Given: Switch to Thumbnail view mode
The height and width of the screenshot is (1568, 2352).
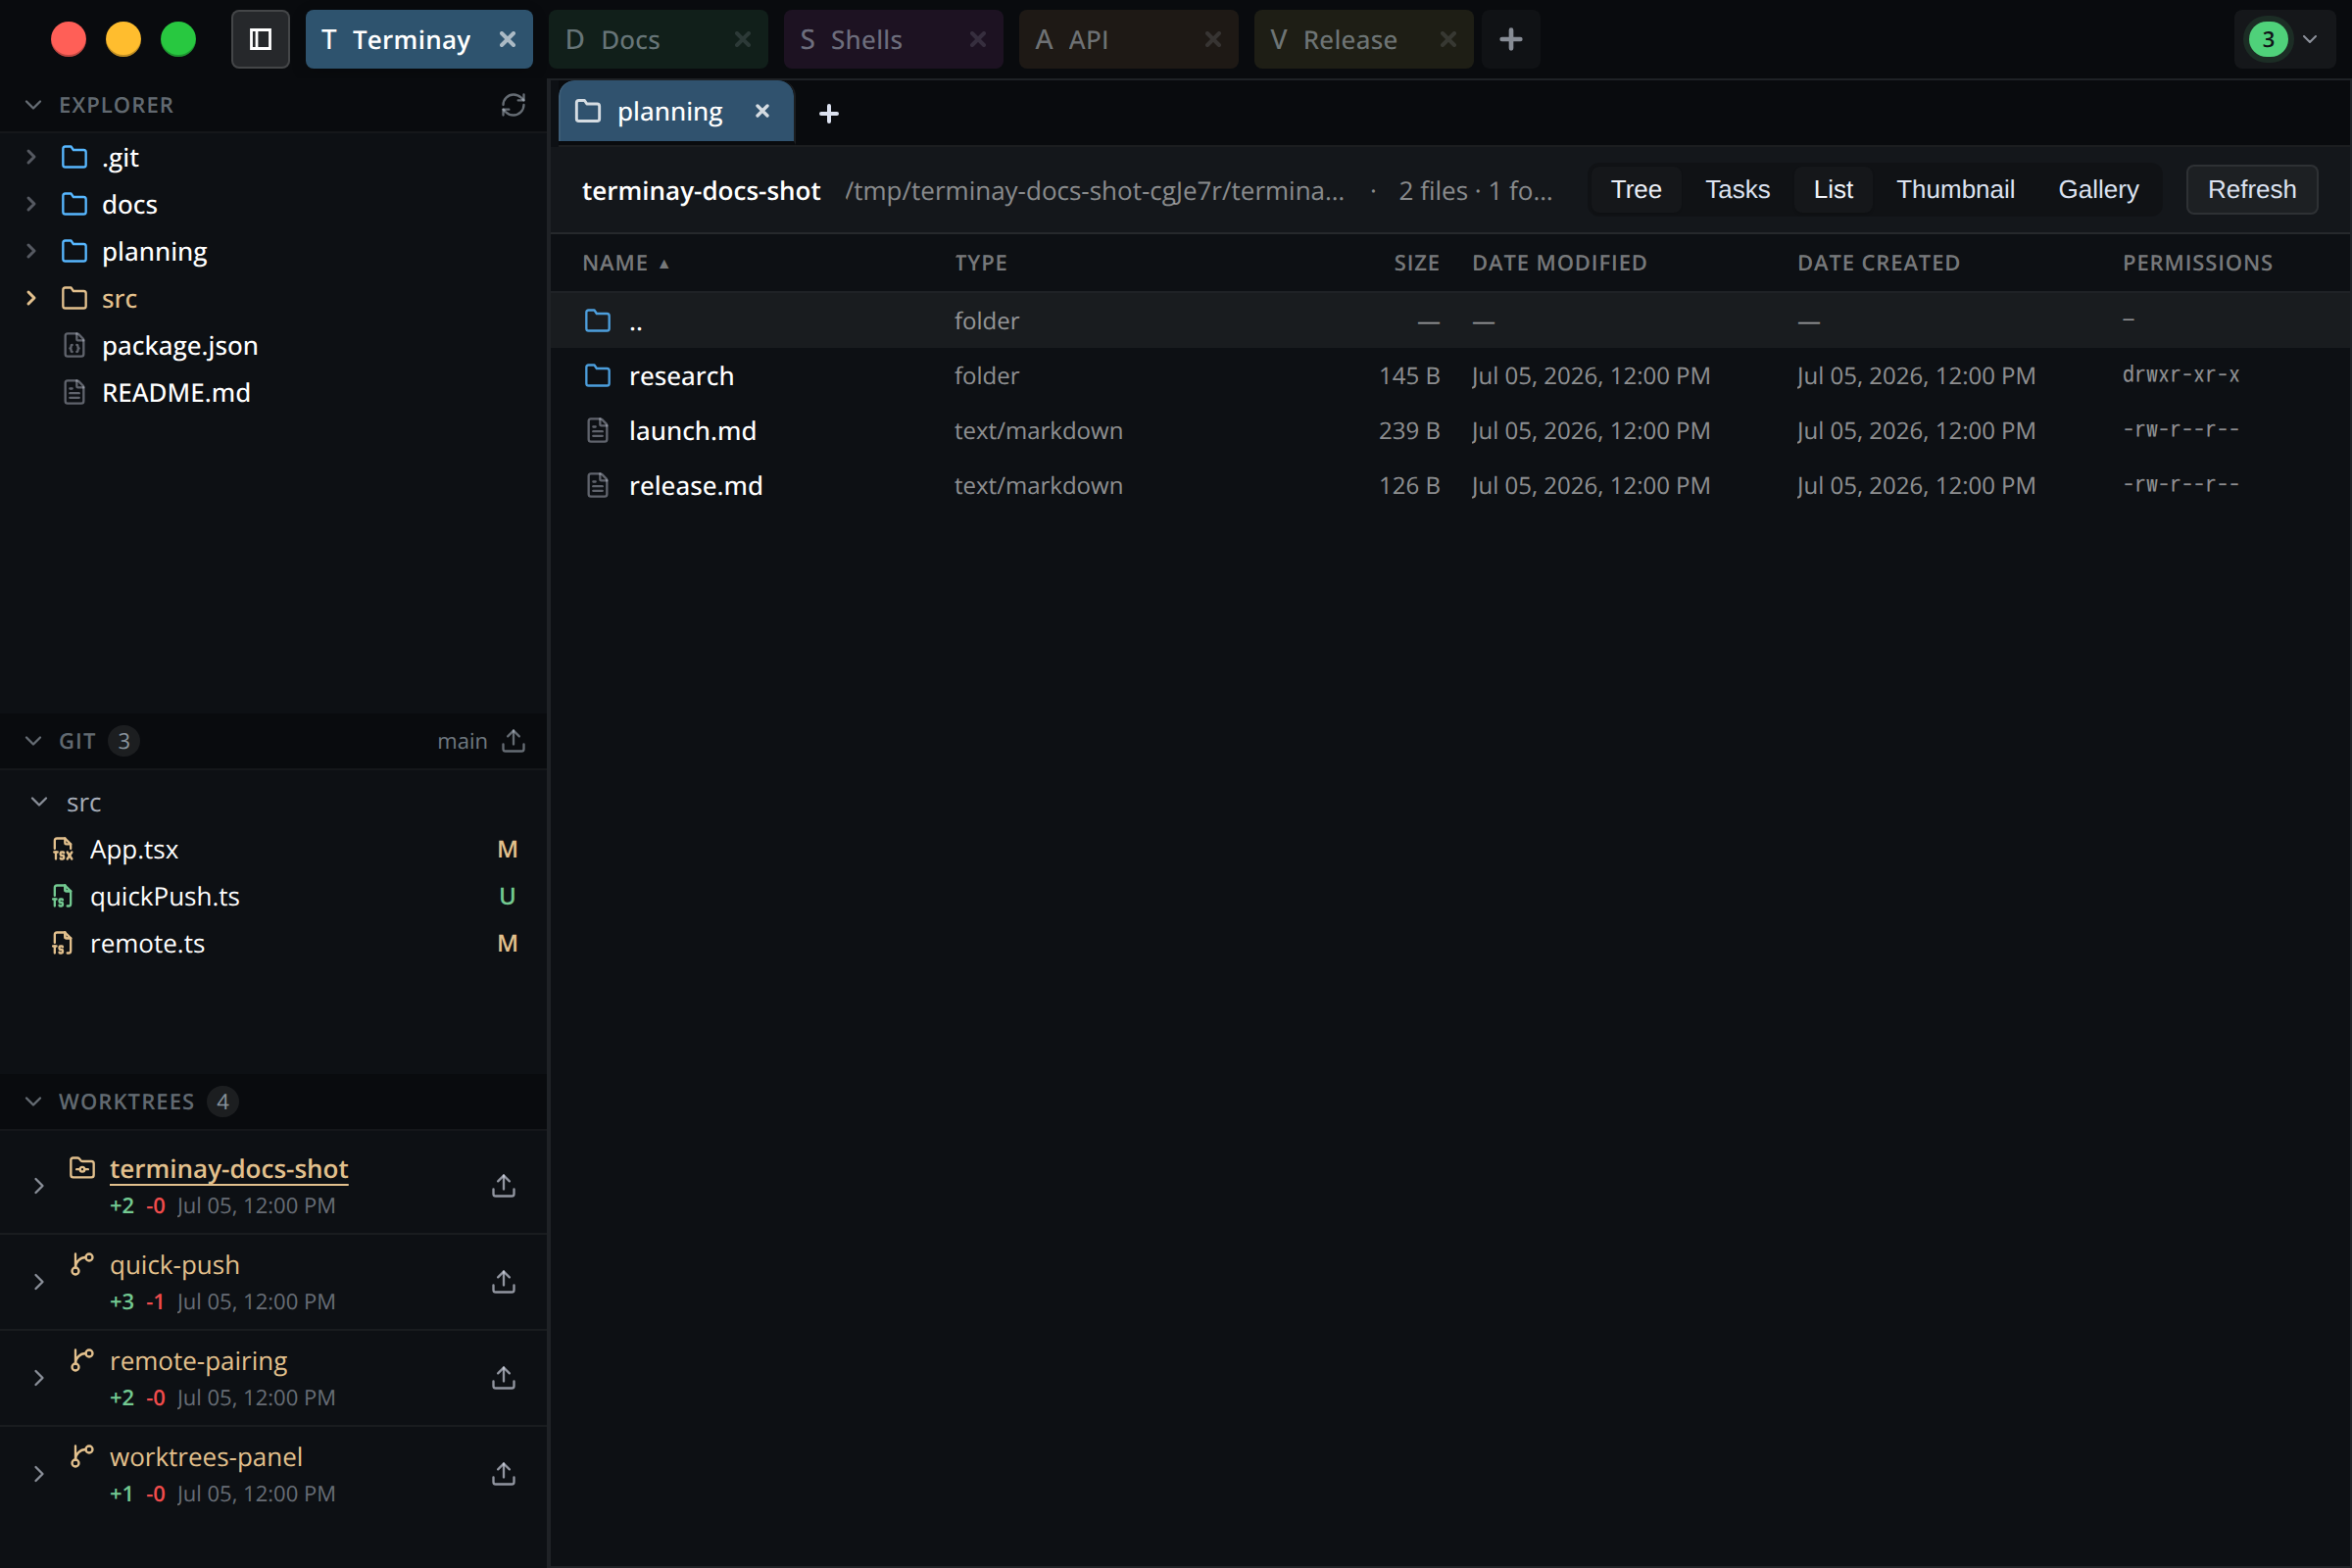Looking at the screenshot, I should pos(1955,189).
